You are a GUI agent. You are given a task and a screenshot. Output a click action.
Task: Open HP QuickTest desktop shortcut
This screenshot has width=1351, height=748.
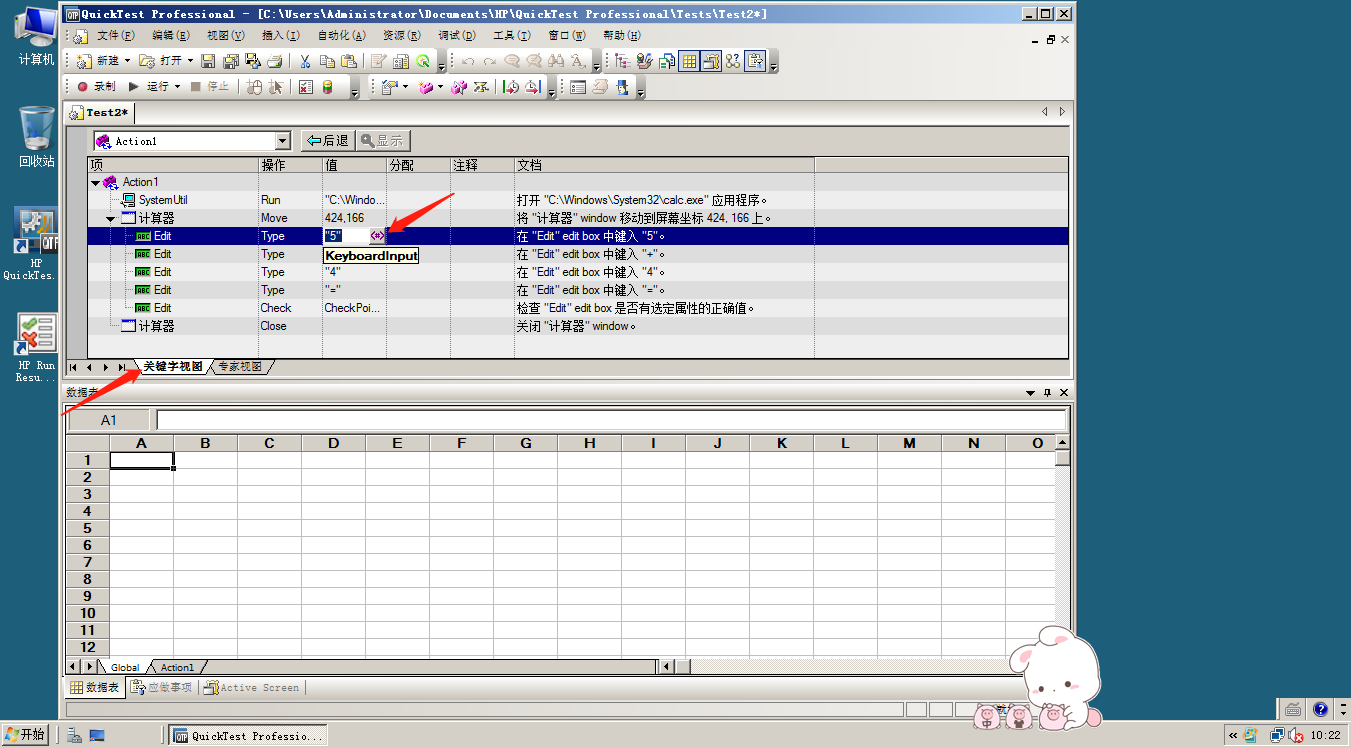tap(36, 244)
